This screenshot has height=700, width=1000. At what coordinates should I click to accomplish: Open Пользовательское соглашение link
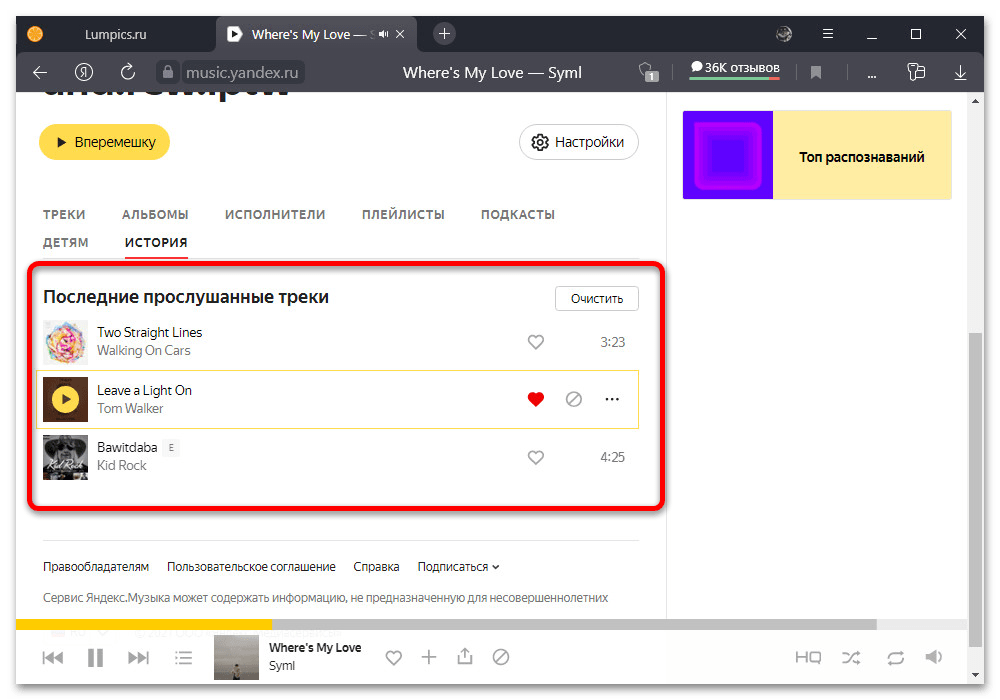coord(251,567)
